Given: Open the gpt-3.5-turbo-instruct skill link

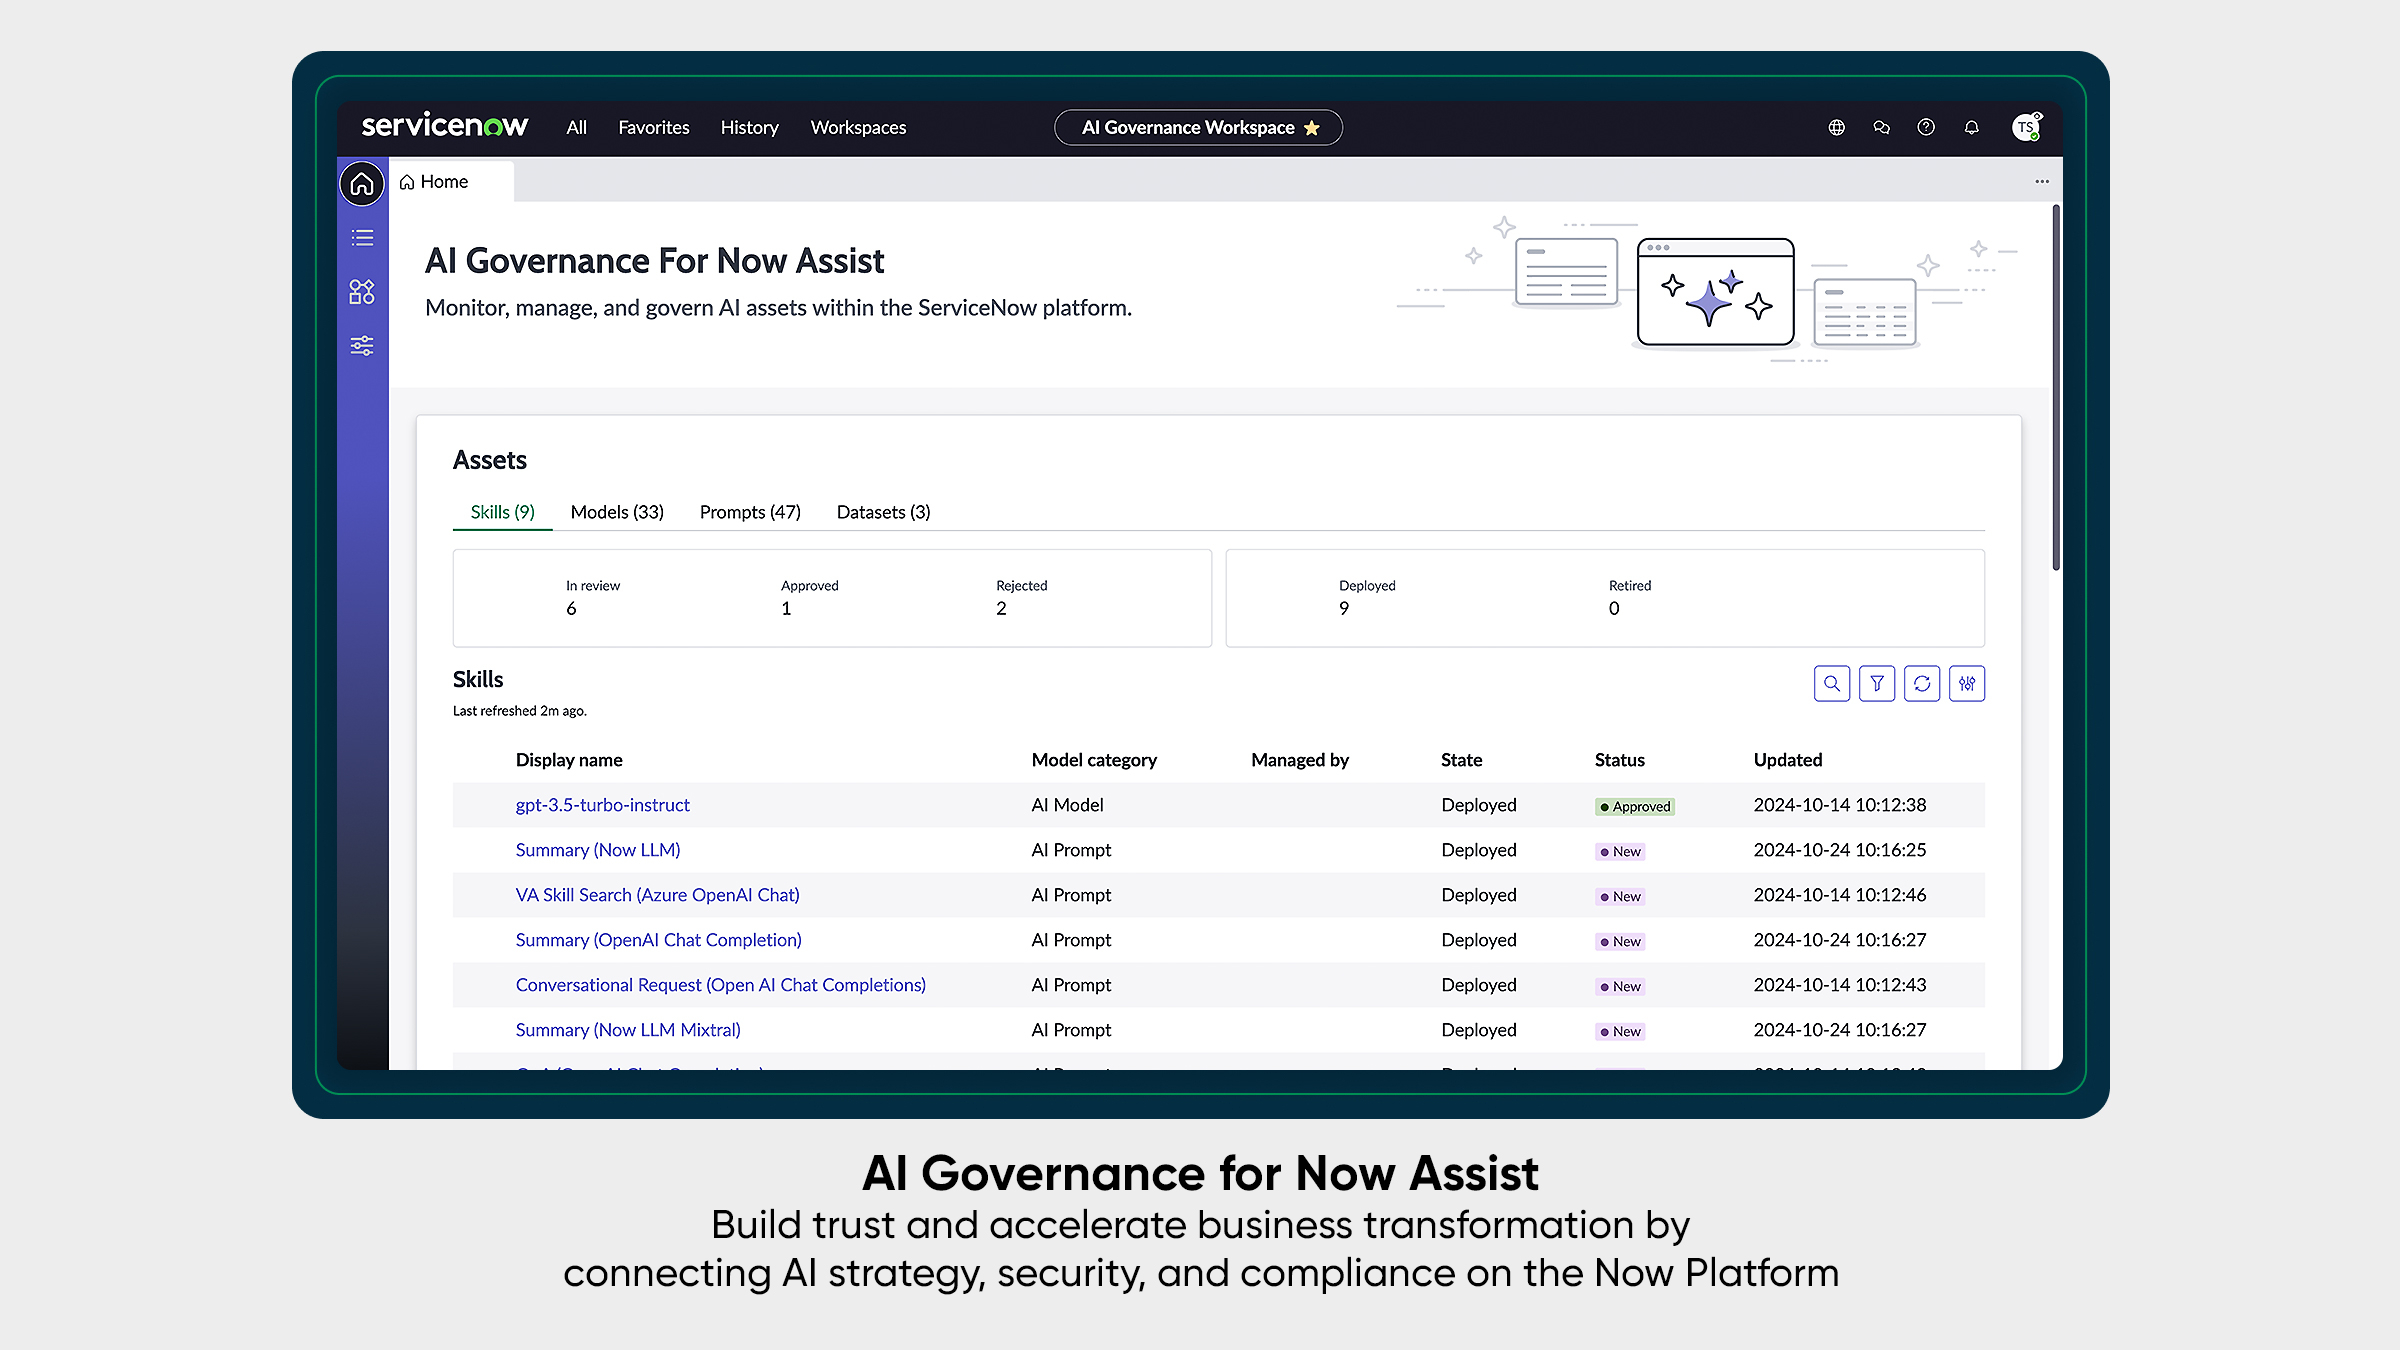Looking at the screenshot, I should pyautogui.click(x=602, y=804).
